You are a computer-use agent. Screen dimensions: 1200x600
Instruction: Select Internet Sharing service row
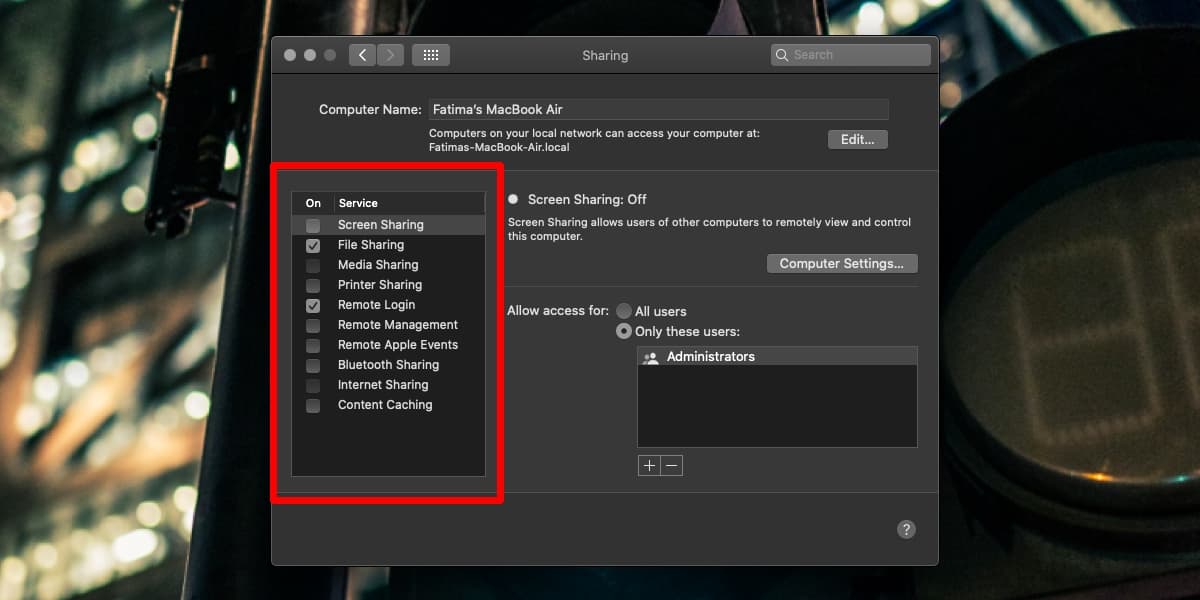click(383, 385)
